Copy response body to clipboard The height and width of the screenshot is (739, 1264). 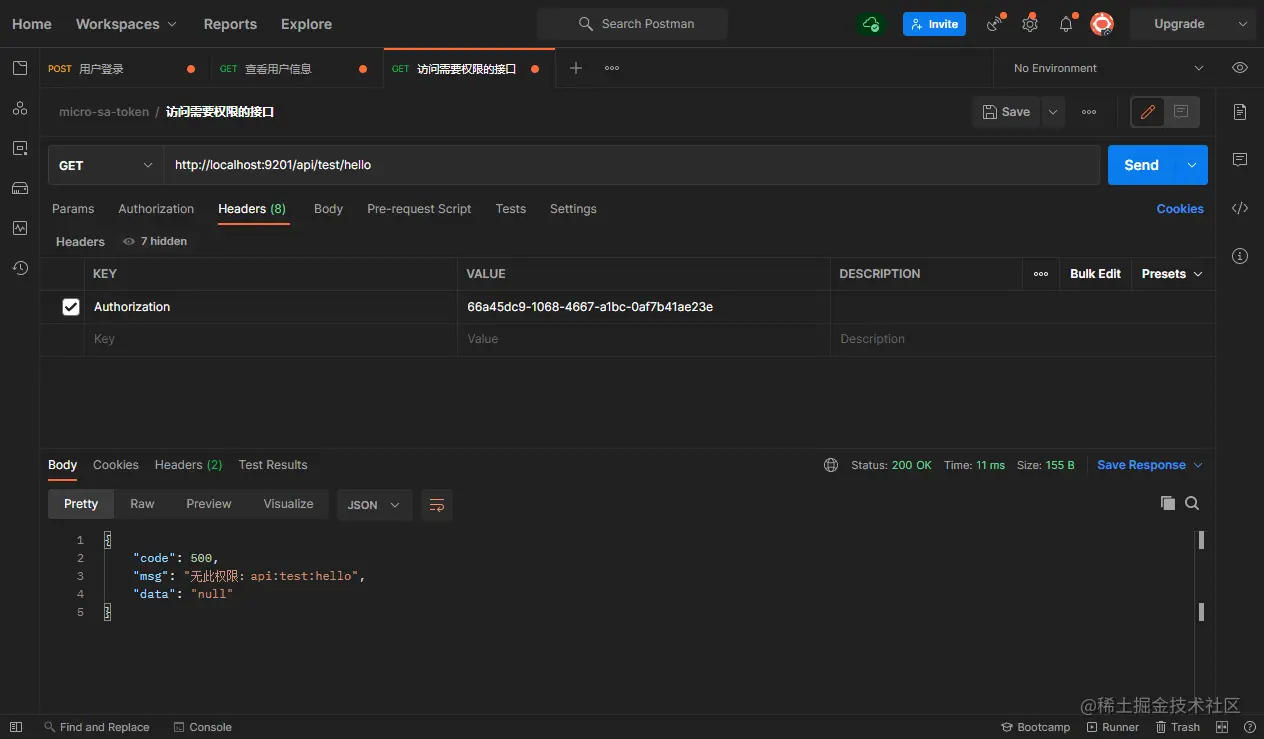(x=1167, y=503)
